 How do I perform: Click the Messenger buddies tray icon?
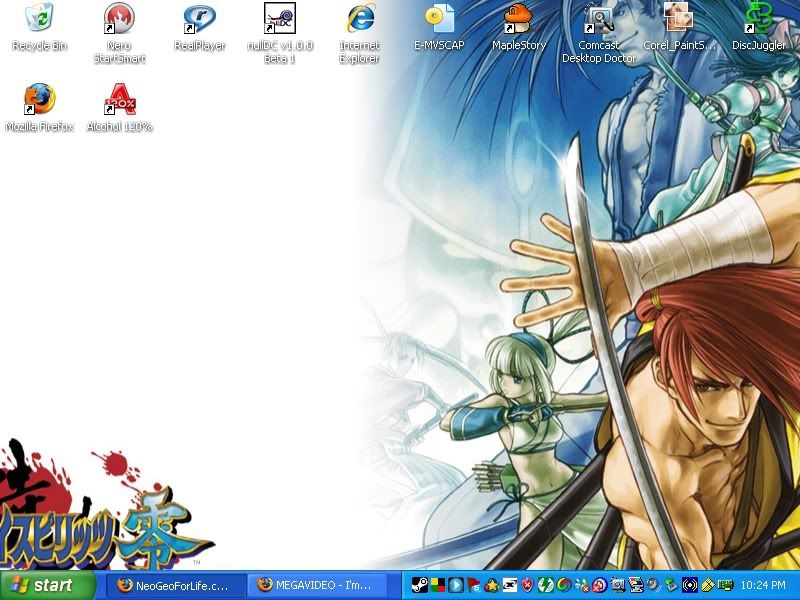click(582, 585)
